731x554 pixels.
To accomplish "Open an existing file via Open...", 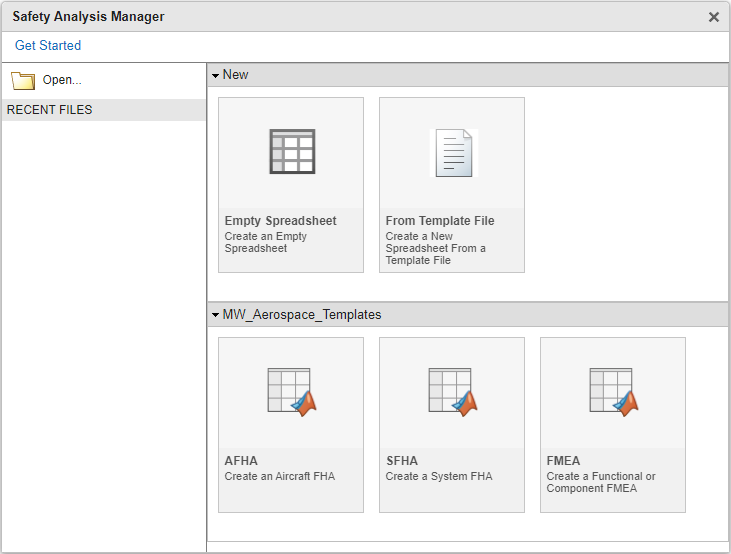I will coord(62,80).
